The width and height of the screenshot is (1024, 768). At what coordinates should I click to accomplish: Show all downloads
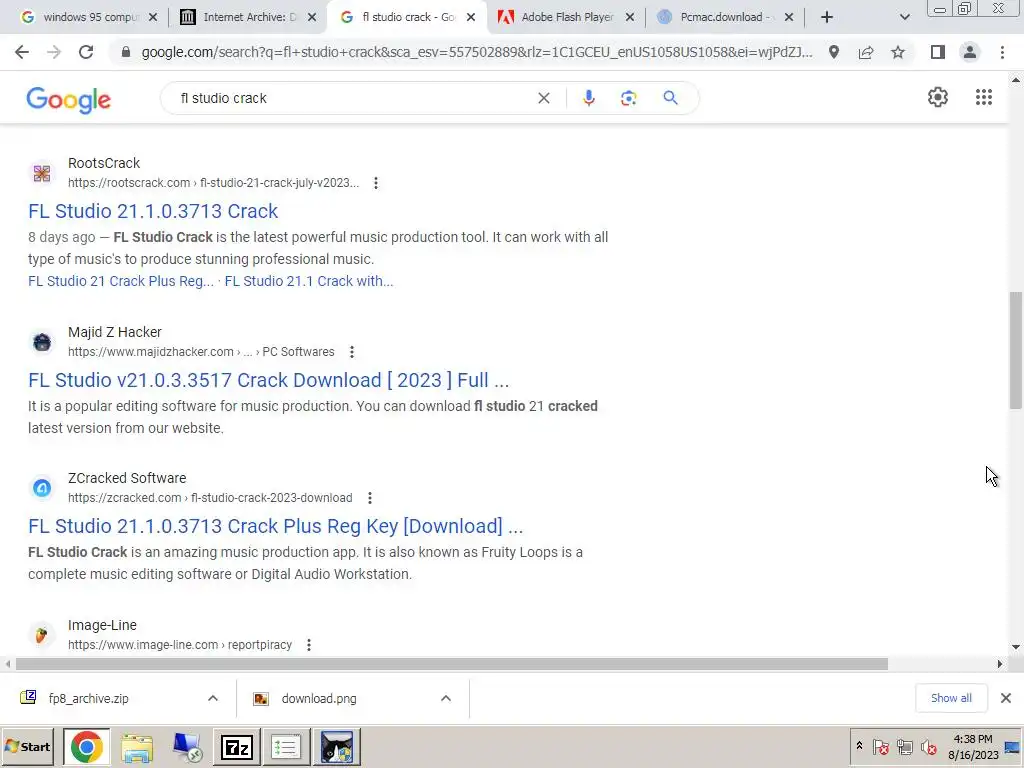[951, 698]
